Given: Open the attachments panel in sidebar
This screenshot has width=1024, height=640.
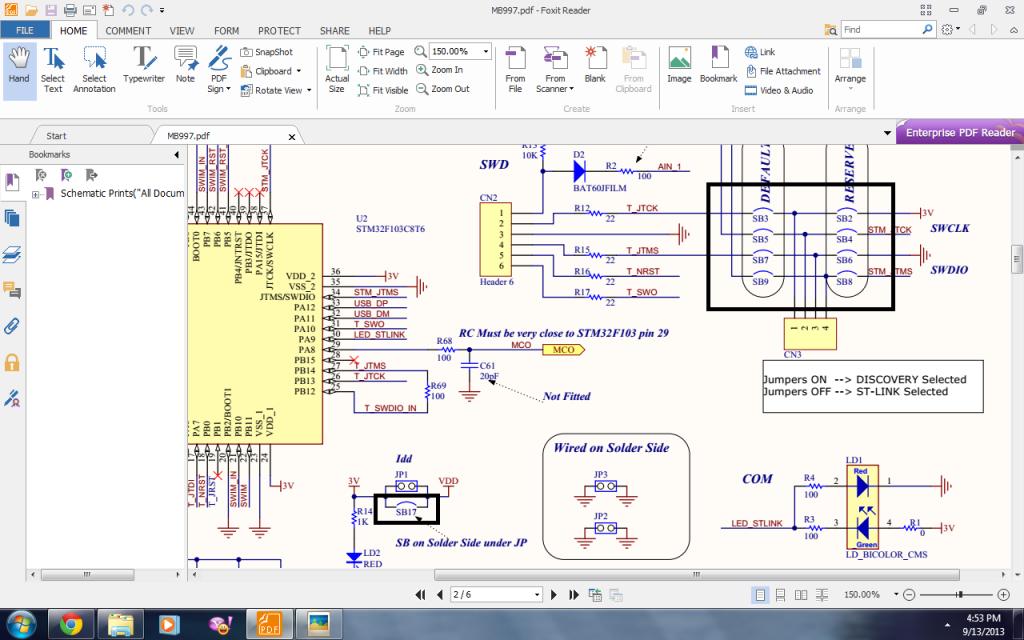Looking at the screenshot, I should (13, 326).
